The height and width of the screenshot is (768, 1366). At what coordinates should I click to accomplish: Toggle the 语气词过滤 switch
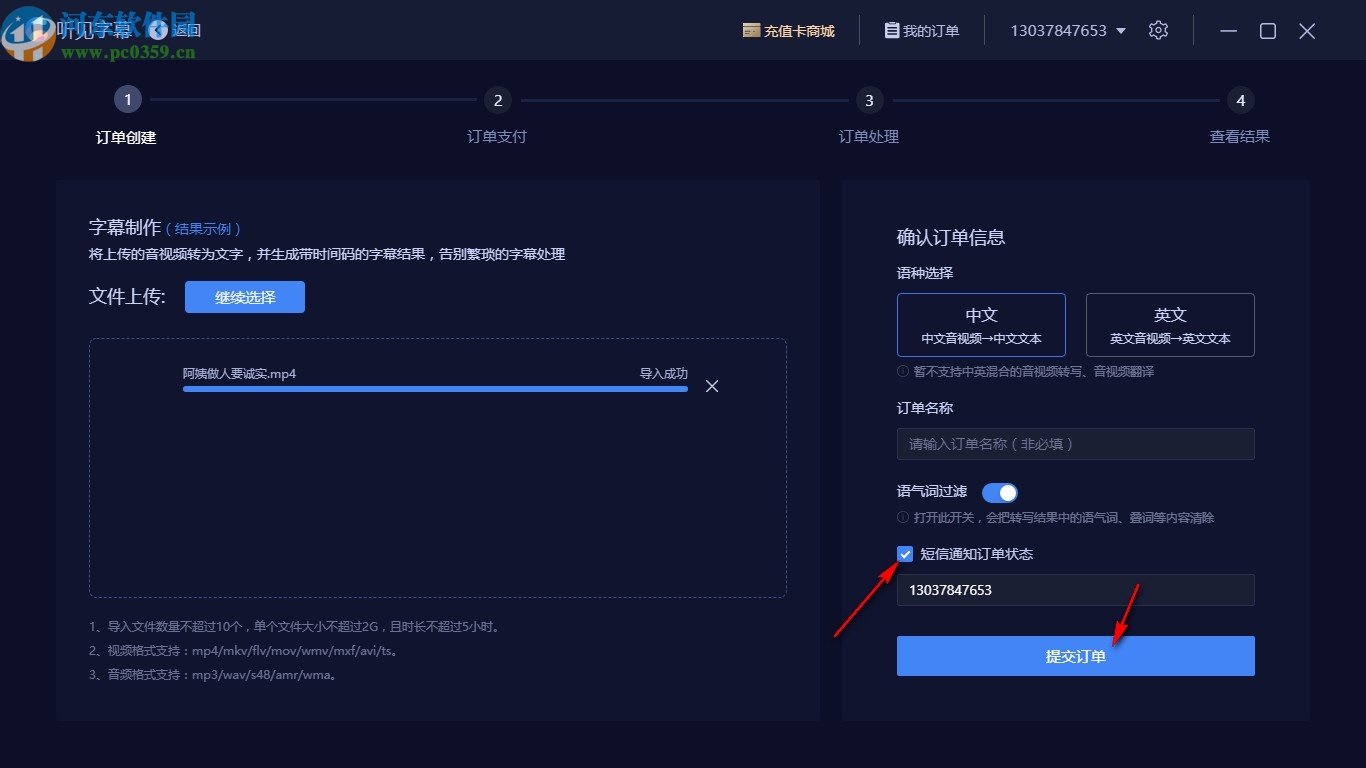pos(1000,493)
